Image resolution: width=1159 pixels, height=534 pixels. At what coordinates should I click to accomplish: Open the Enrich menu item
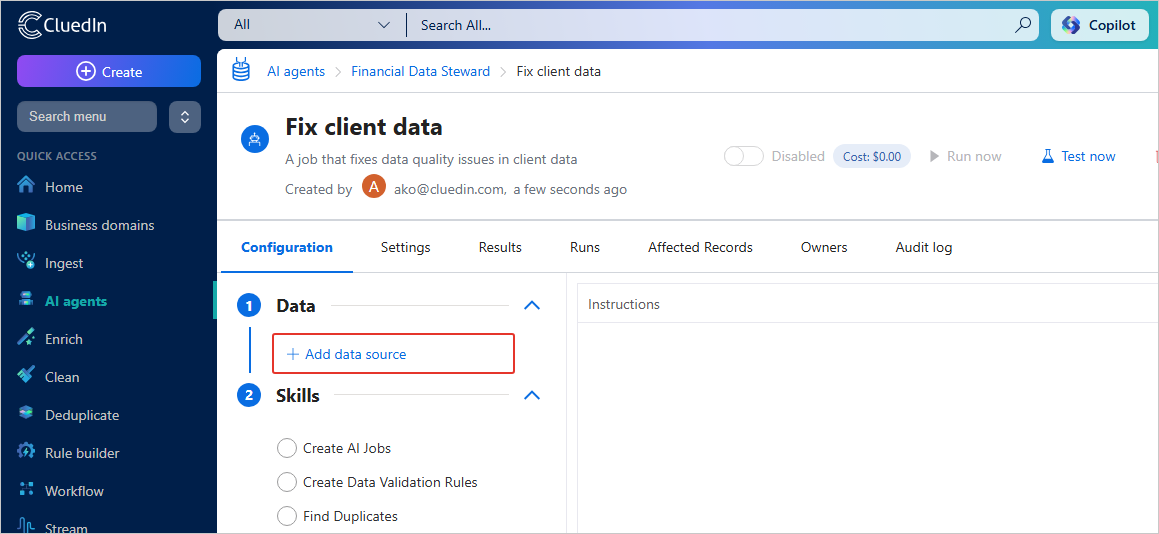(64, 339)
